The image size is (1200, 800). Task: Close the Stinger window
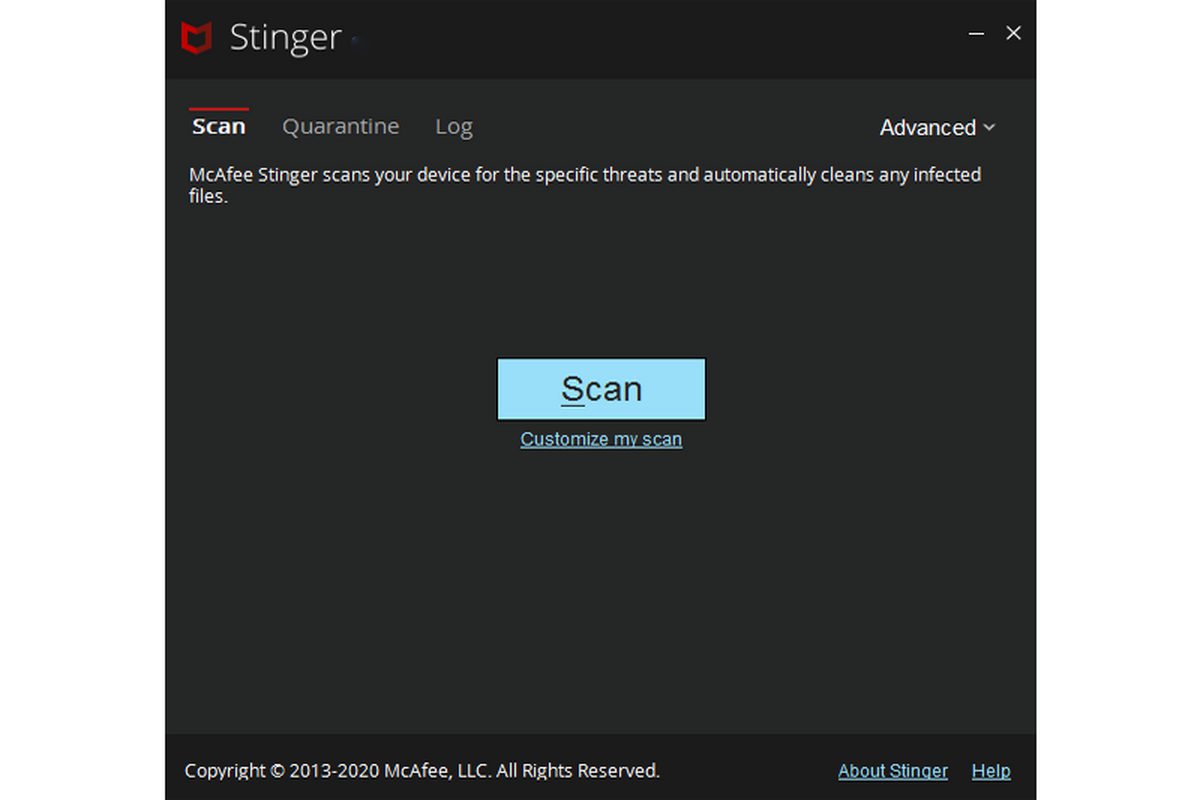1013,33
